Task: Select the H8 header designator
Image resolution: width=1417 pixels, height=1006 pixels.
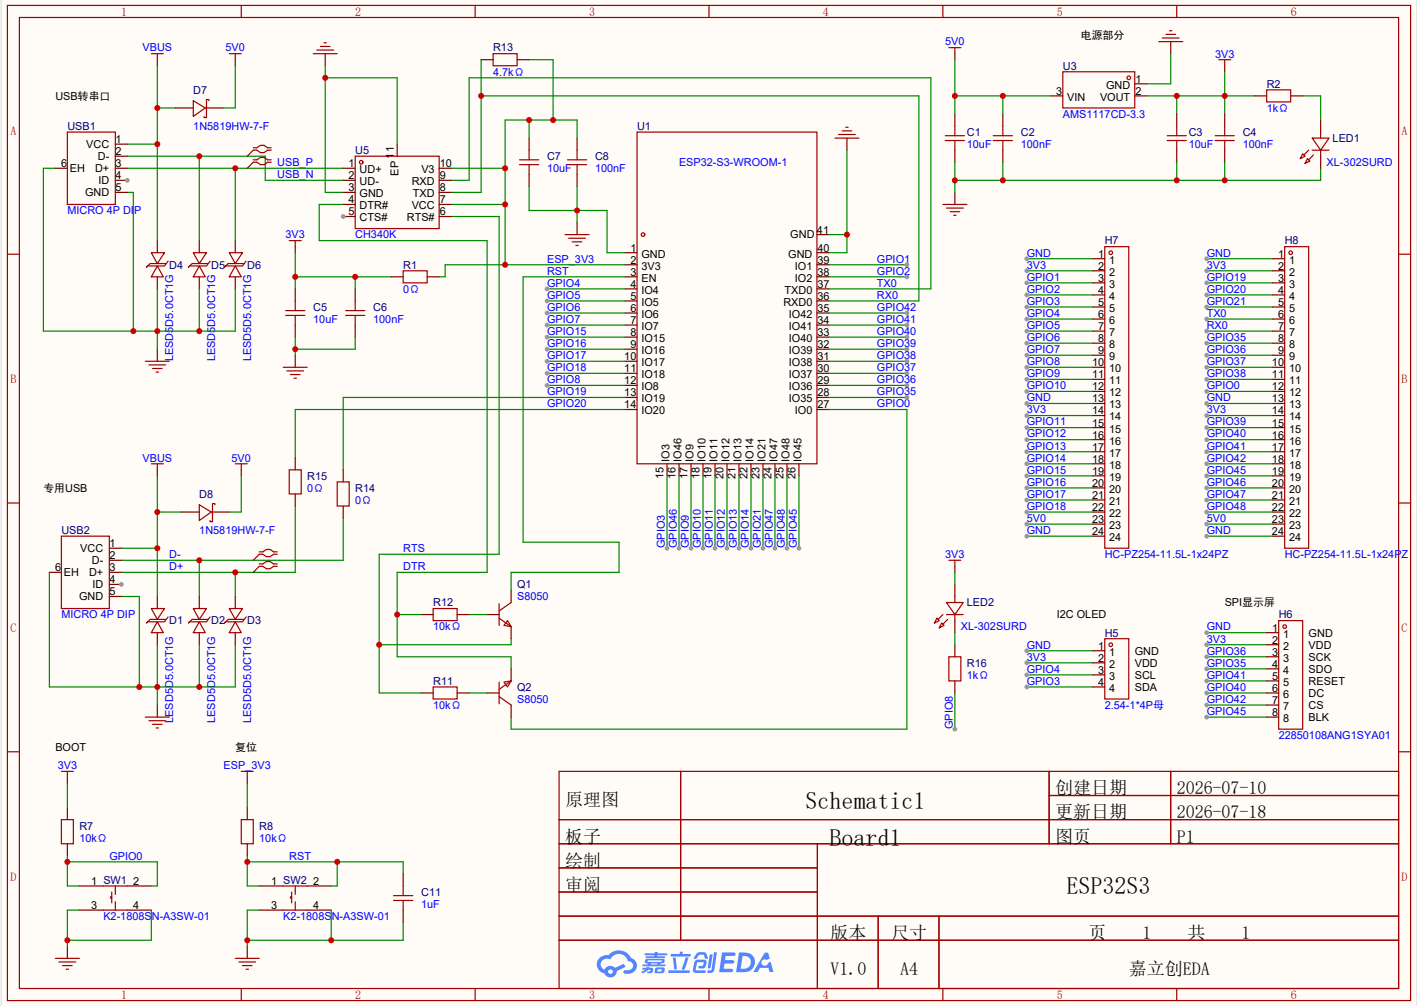Action: [x=1291, y=241]
